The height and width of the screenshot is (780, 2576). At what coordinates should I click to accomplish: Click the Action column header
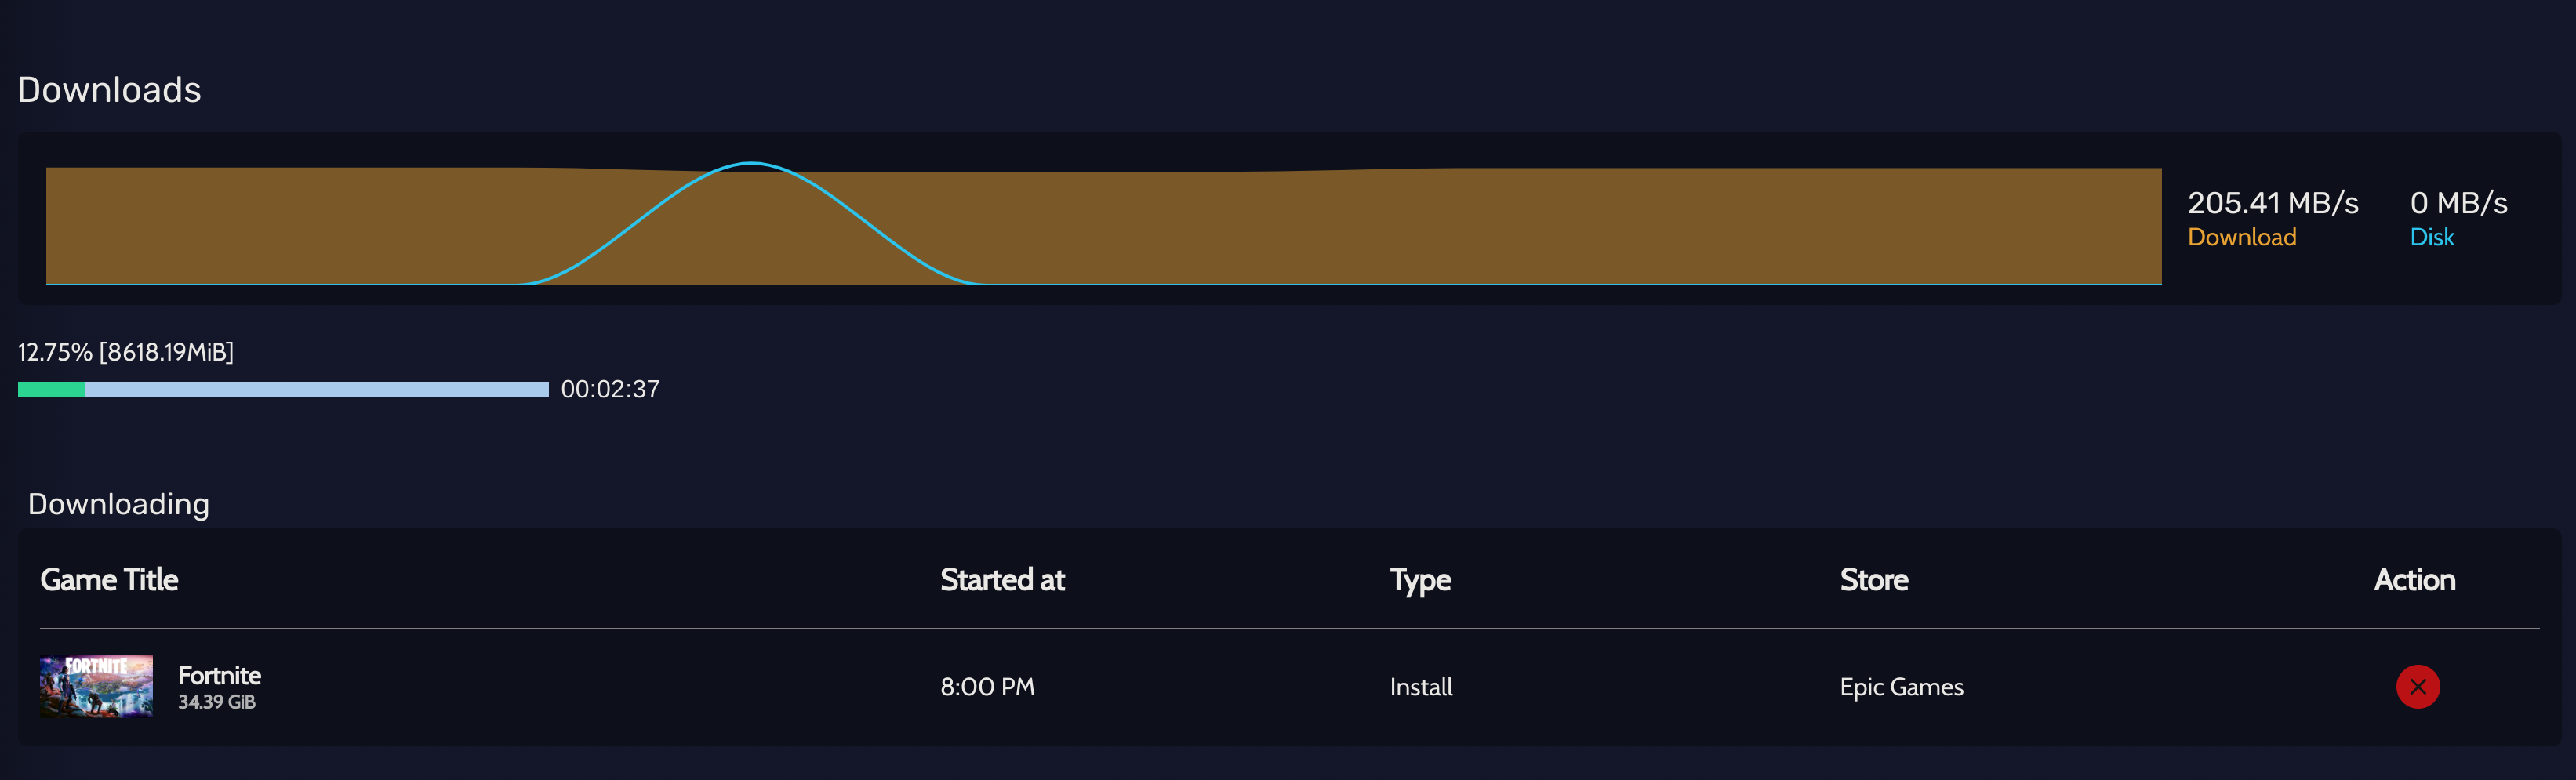[2414, 580]
